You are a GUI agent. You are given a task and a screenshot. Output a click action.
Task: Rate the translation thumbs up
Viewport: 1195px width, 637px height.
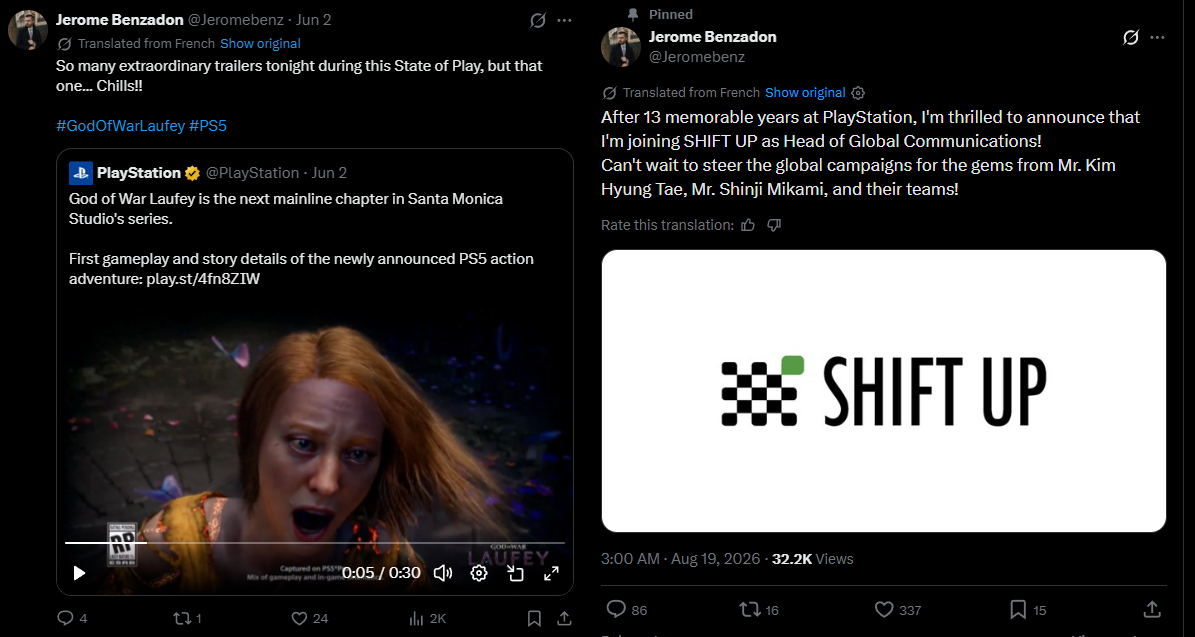click(x=748, y=225)
